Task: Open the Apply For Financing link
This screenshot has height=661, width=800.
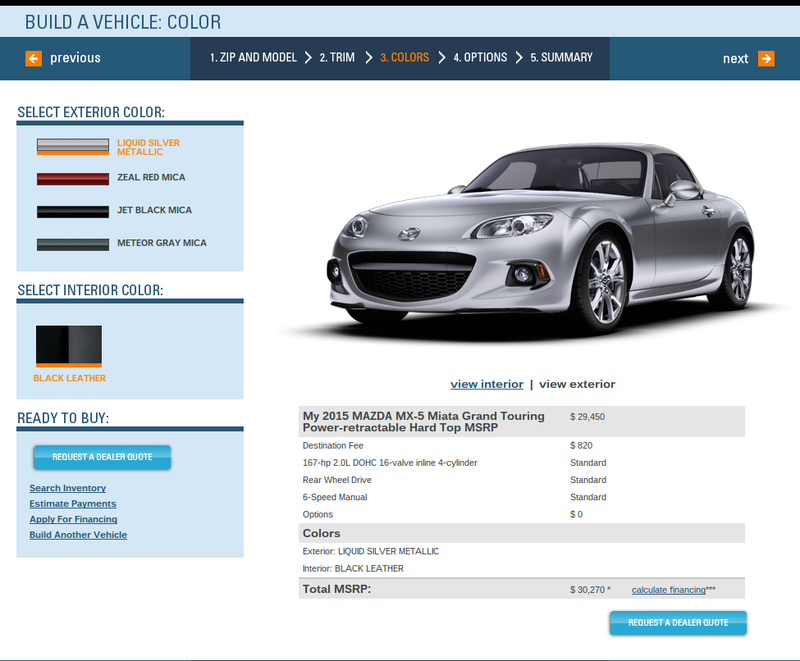Action: click(x=73, y=519)
